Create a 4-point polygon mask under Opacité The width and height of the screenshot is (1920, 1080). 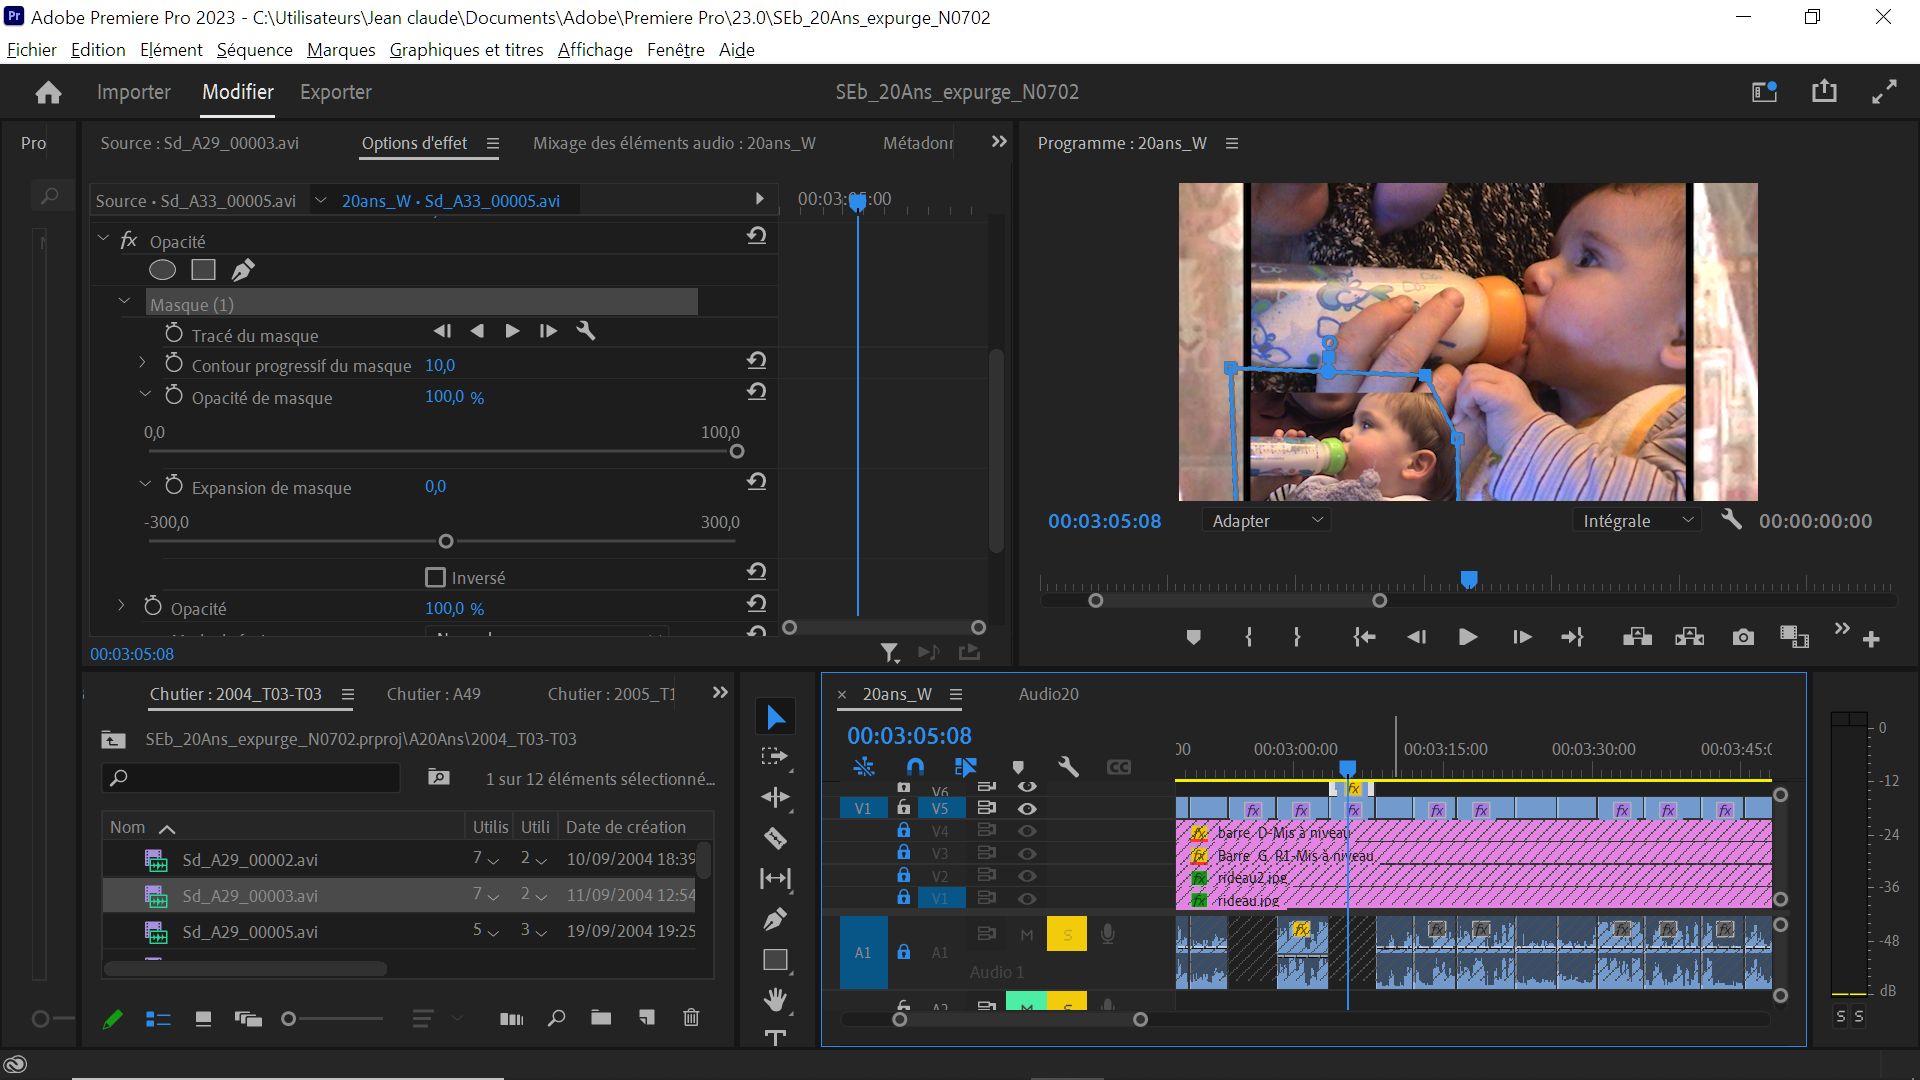(203, 270)
